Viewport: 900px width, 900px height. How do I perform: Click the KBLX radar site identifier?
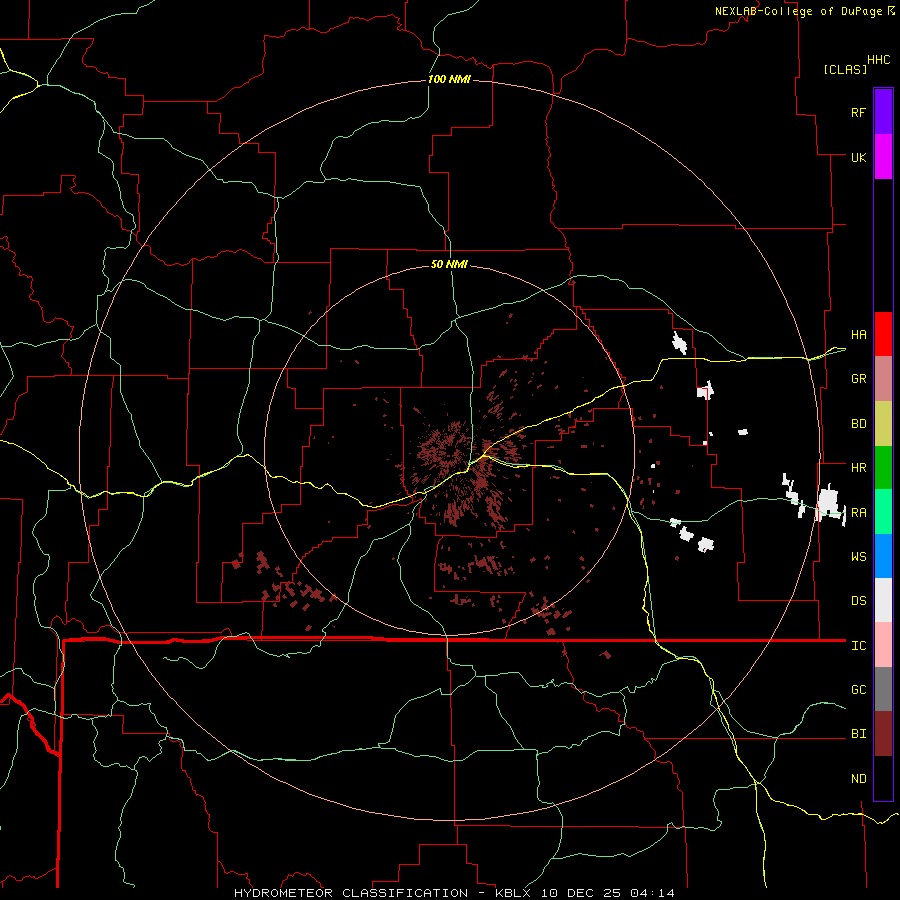coord(513,893)
